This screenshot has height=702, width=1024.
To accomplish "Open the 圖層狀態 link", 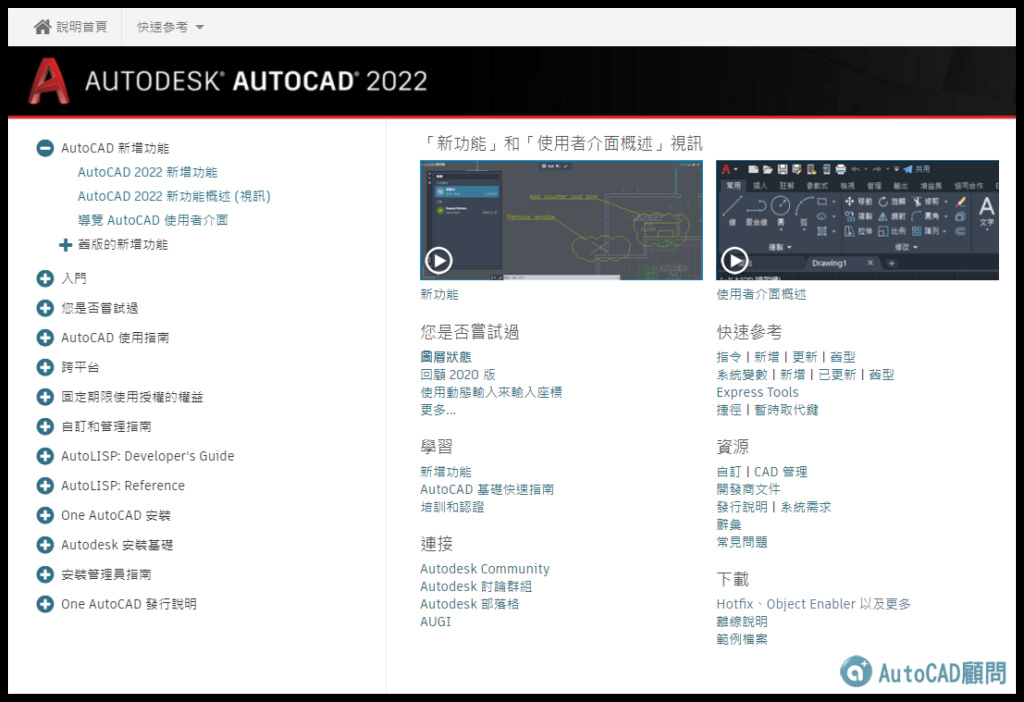I will 446,357.
